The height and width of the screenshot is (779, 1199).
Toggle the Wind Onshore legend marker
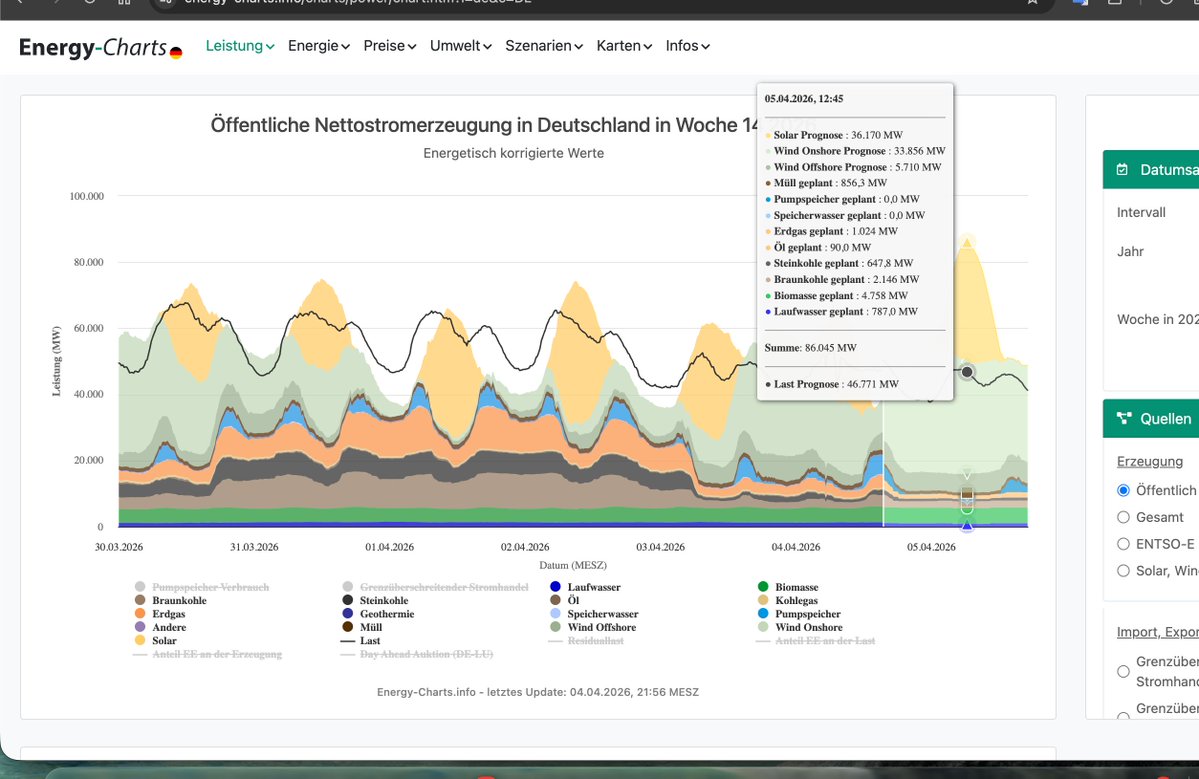click(x=763, y=627)
